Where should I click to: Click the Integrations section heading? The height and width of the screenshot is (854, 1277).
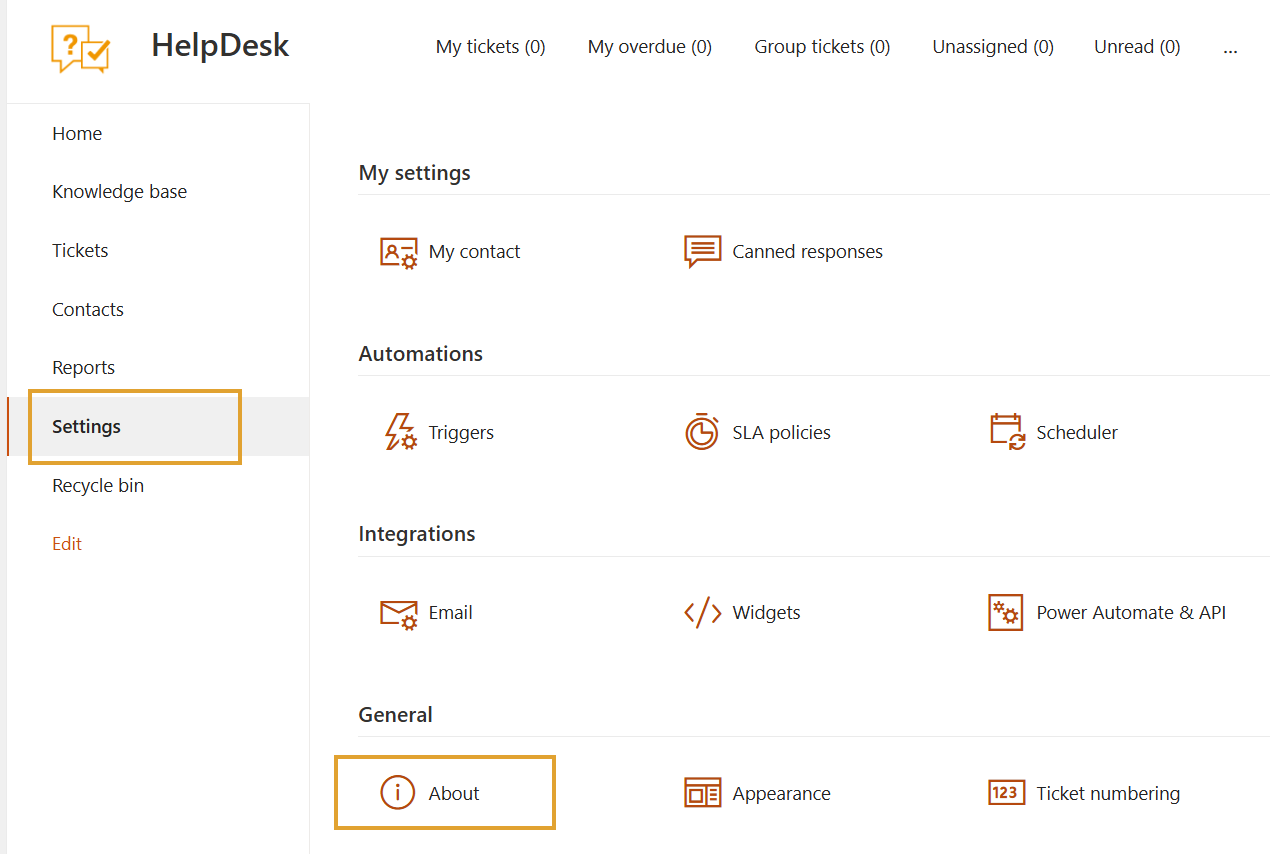[x=417, y=534]
